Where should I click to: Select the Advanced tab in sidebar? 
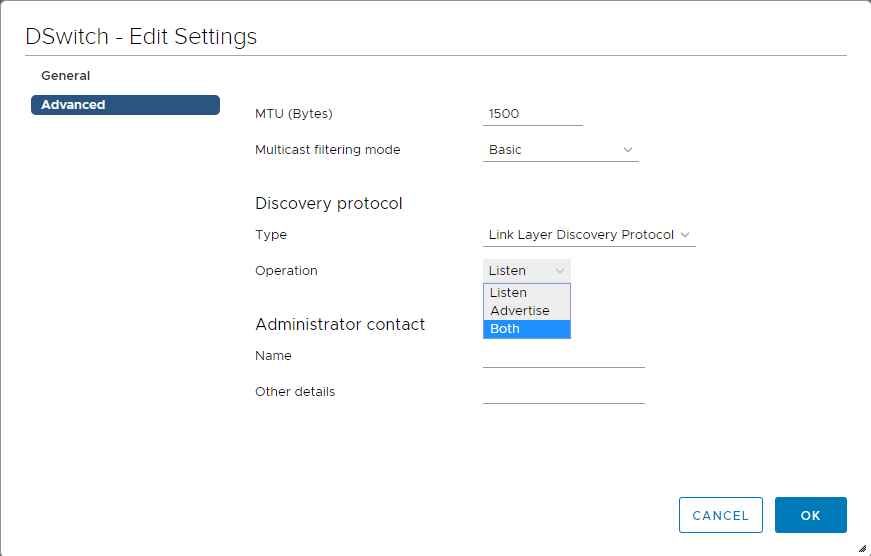pos(125,105)
